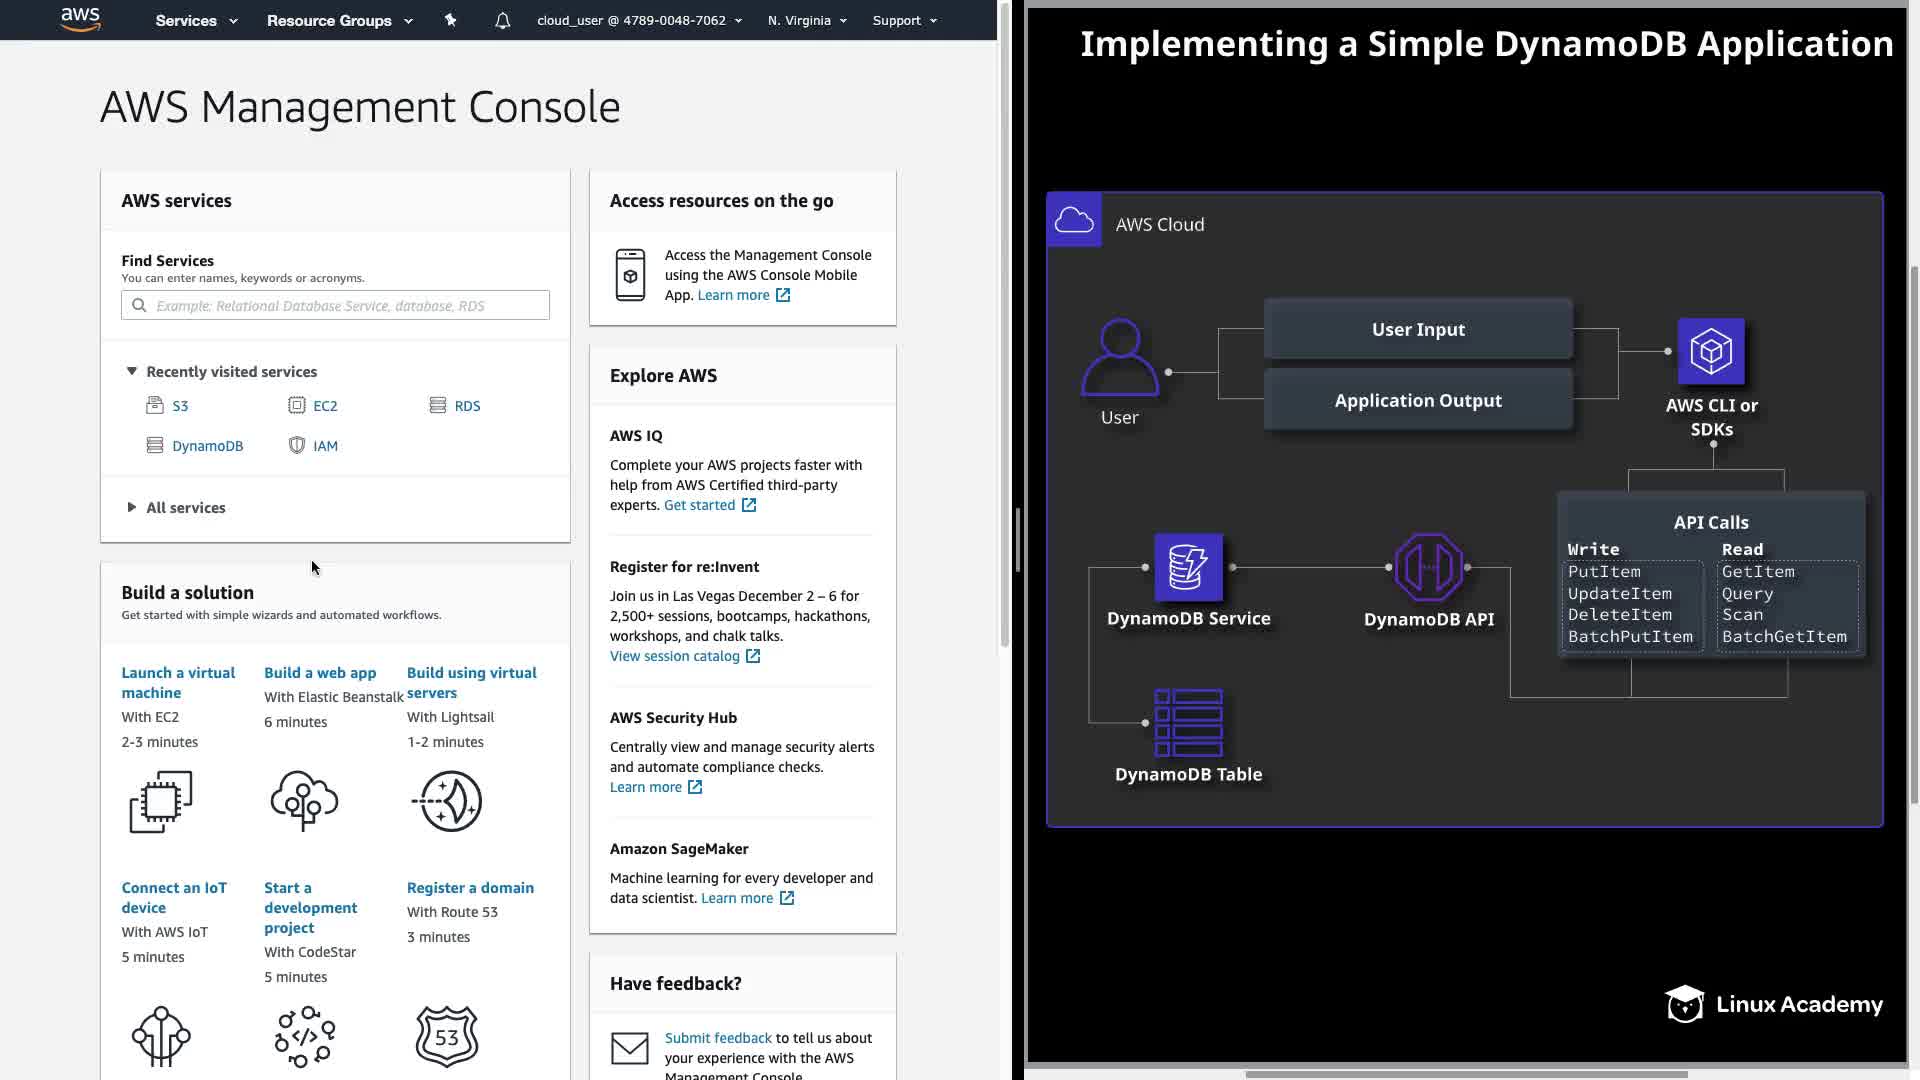Screen dimensions: 1920x1080
Task: Collapse the Recently visited services section
Action: [x=131, y=371]
